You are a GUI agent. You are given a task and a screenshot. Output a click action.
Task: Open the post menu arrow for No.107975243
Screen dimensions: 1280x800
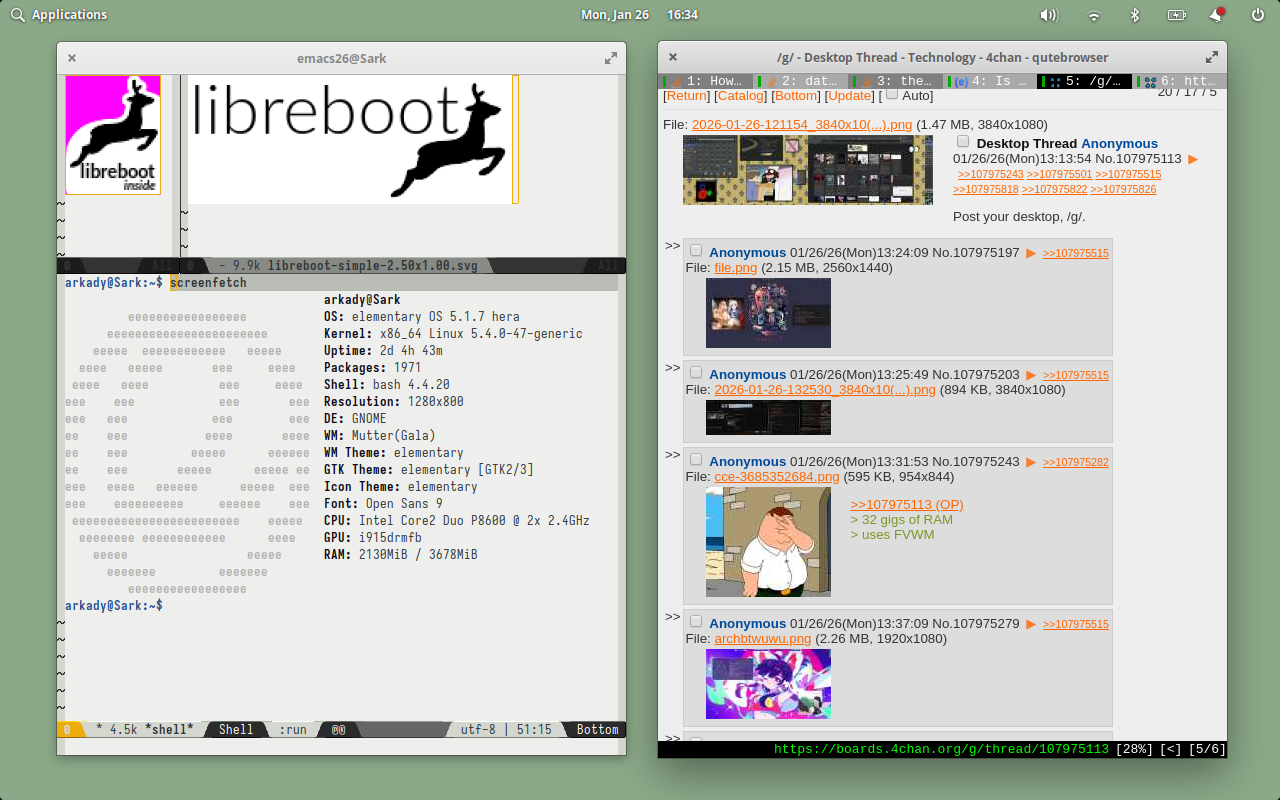[1031, 462]
